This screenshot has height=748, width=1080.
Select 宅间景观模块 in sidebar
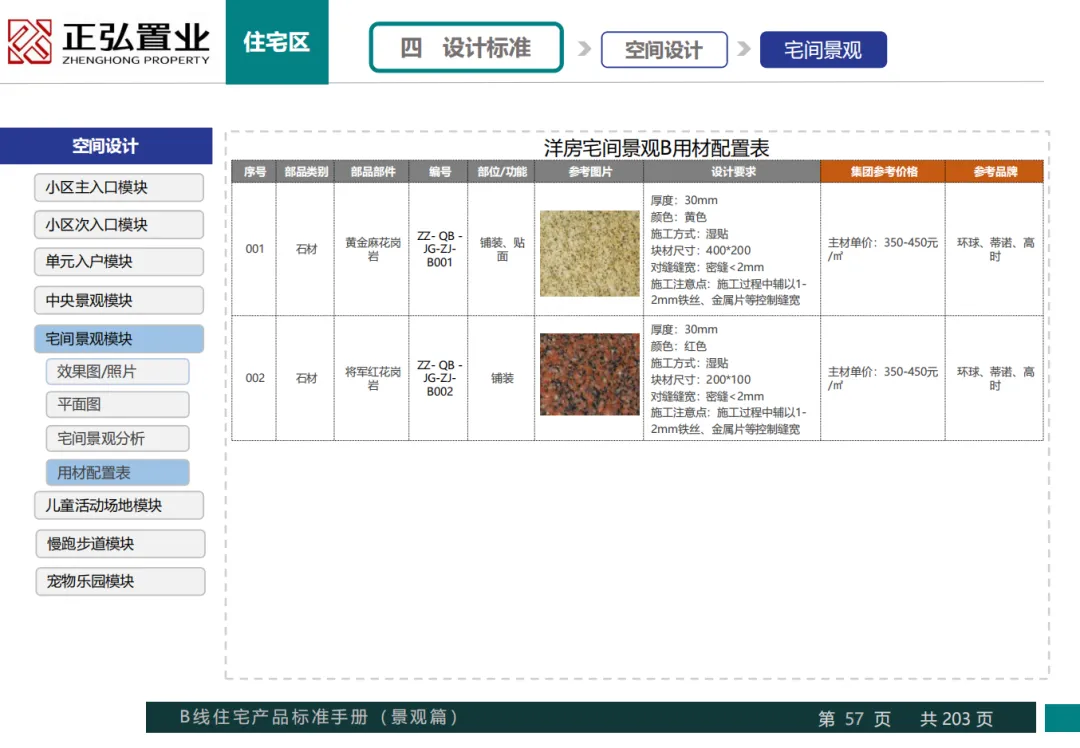tap(119, 339)
